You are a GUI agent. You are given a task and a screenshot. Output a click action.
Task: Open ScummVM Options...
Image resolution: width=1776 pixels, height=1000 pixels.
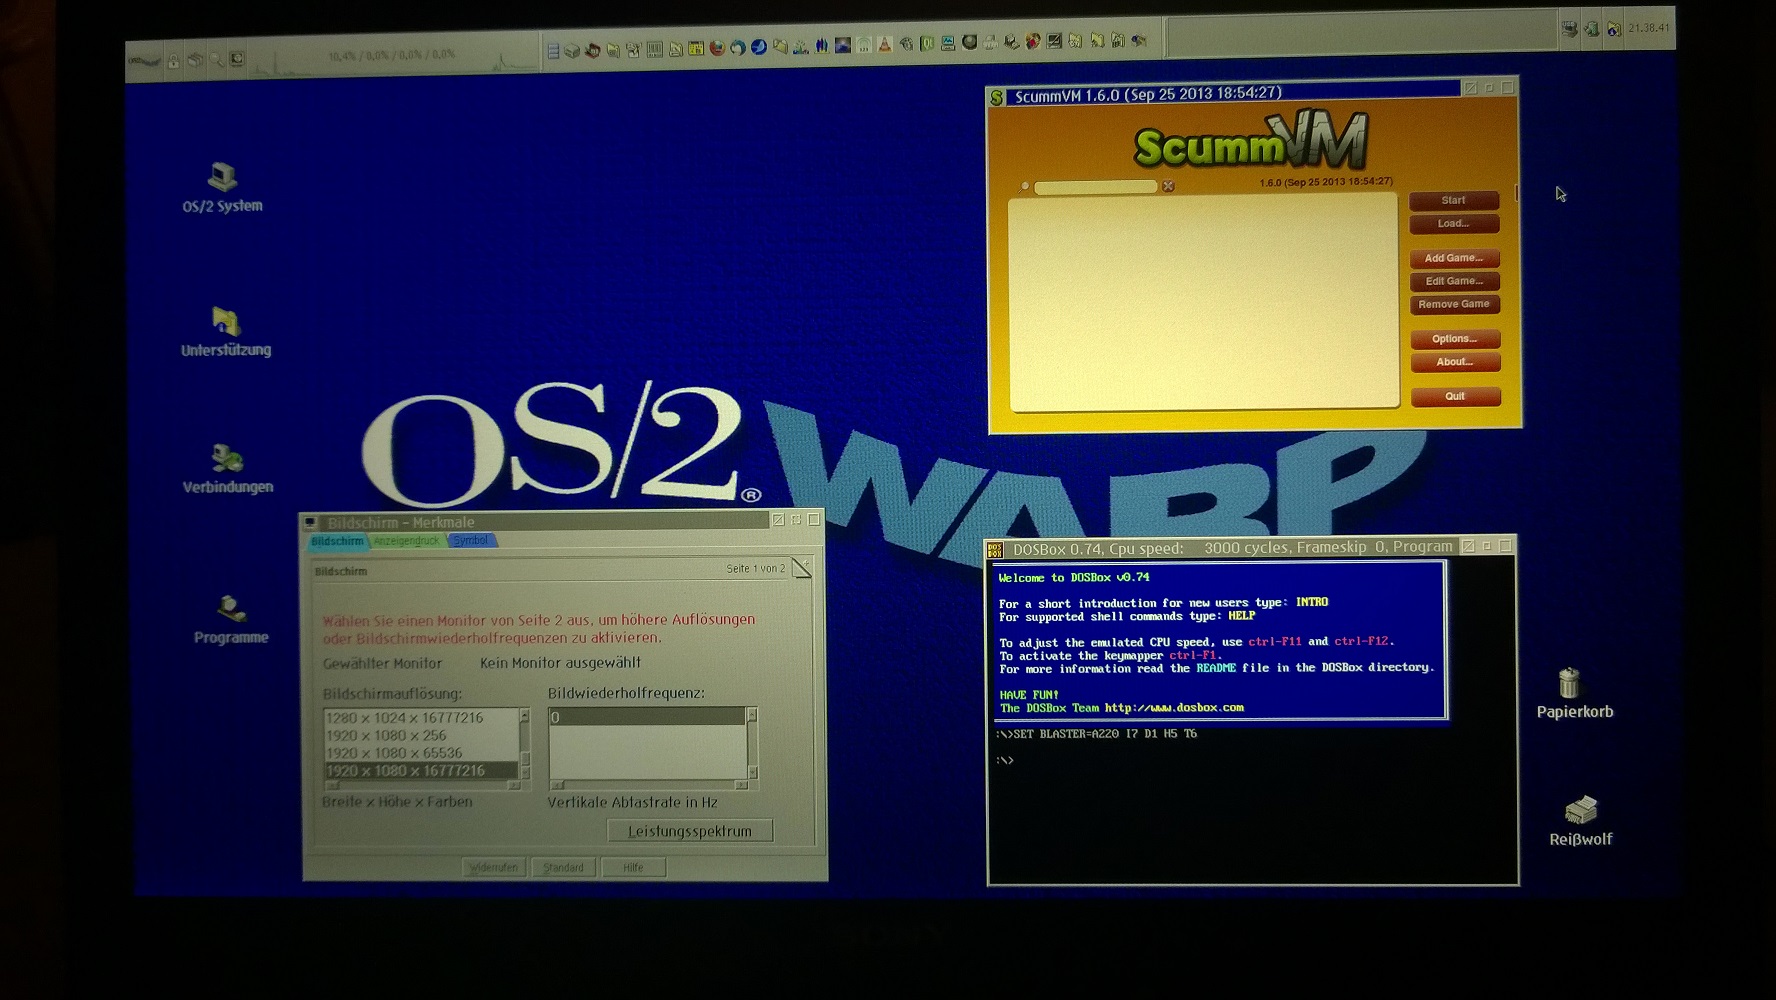coord(1455,339)
